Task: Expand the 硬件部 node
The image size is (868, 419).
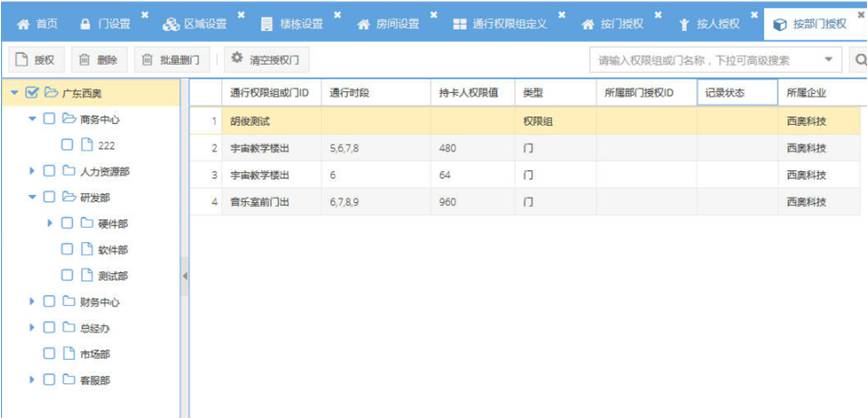Action: coord(50,223)
